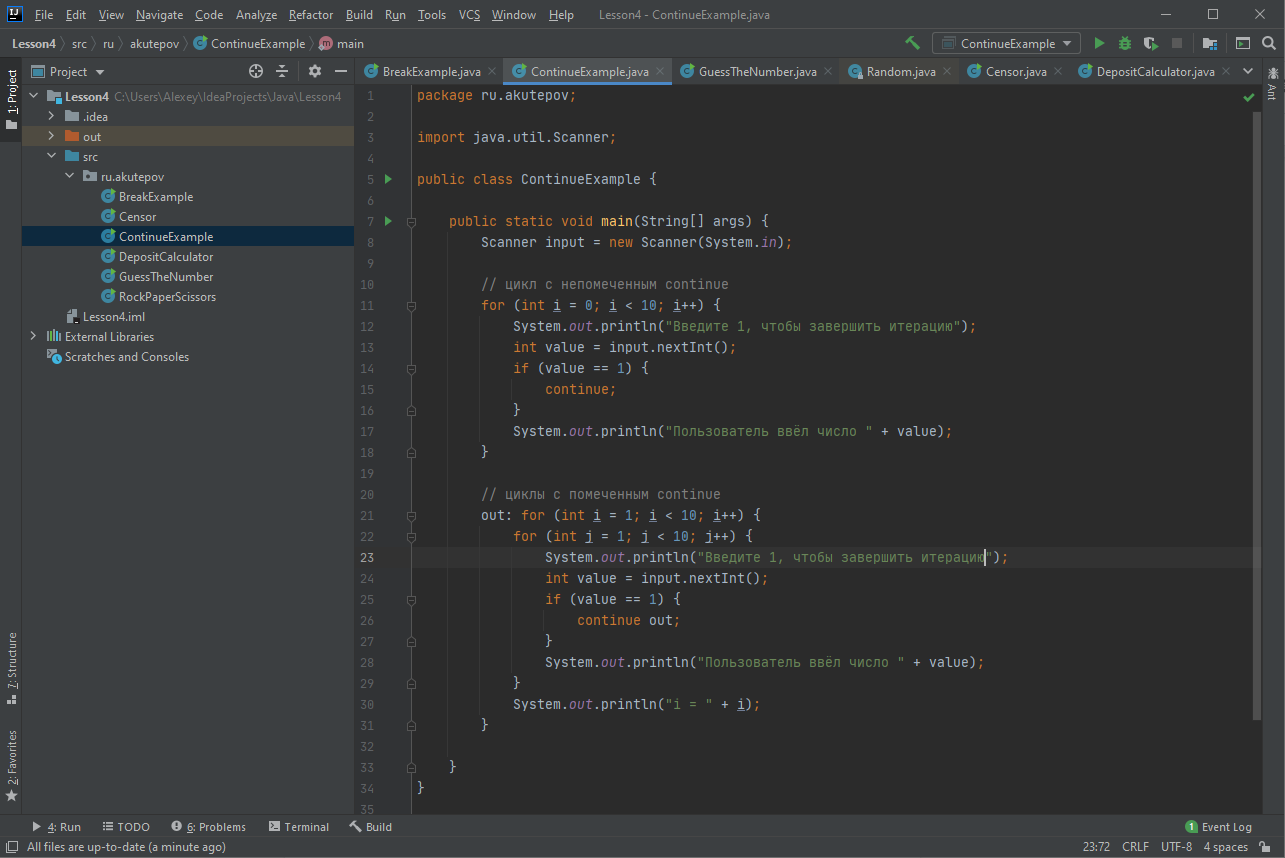Open Project Structure icon in toolbar
This screenshot has height=858, width=1285.
(x=1210, y=43)
